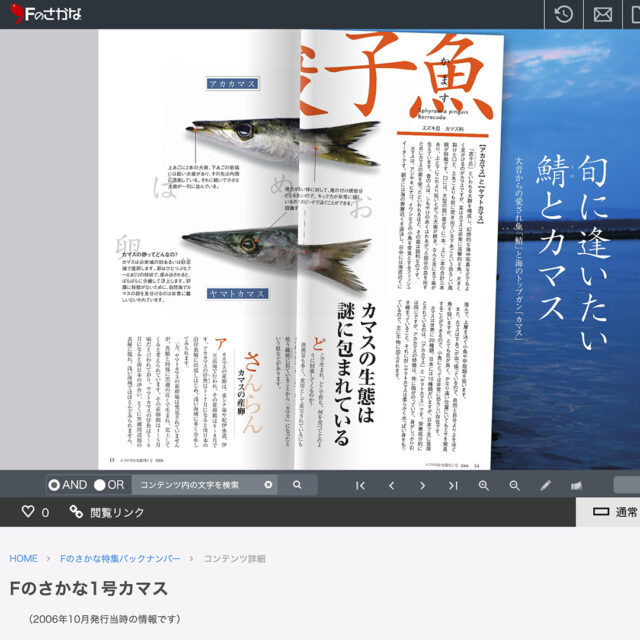Click the カマスの生態は謎に包まれている headline
Viewport: 640px width, 640px height.
click(x=356, y=373)
